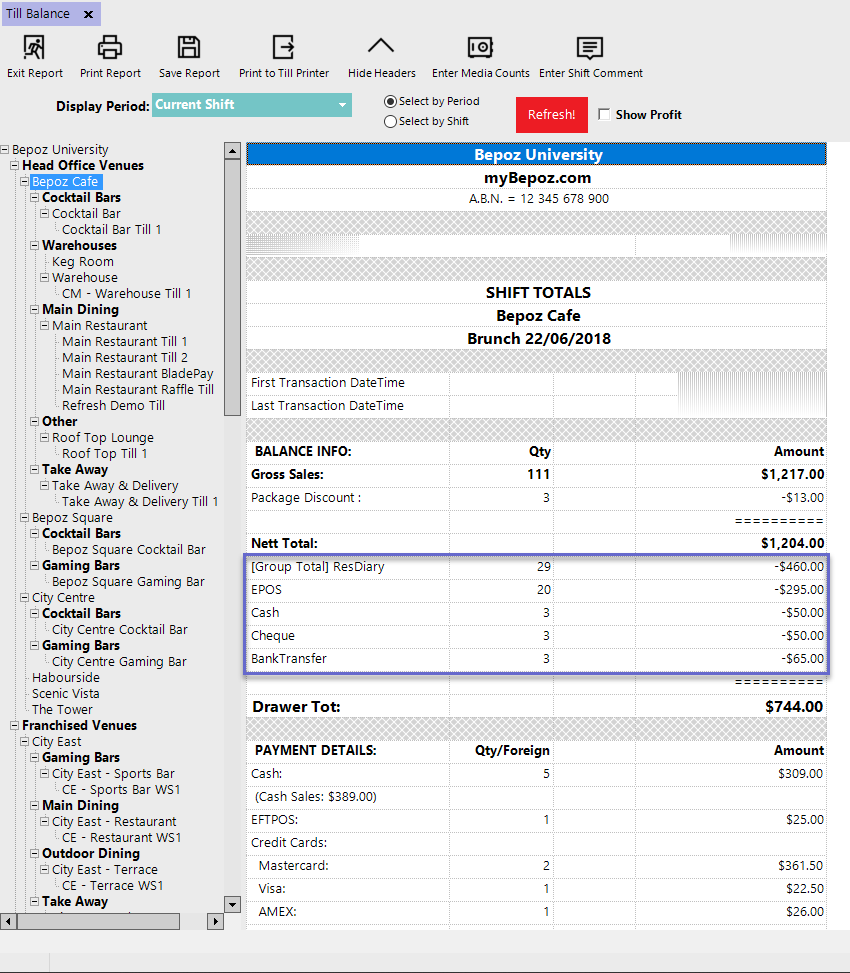Click the tree vertical scrollbar thumb
The image size is (850, 973).
click(232, 287)
